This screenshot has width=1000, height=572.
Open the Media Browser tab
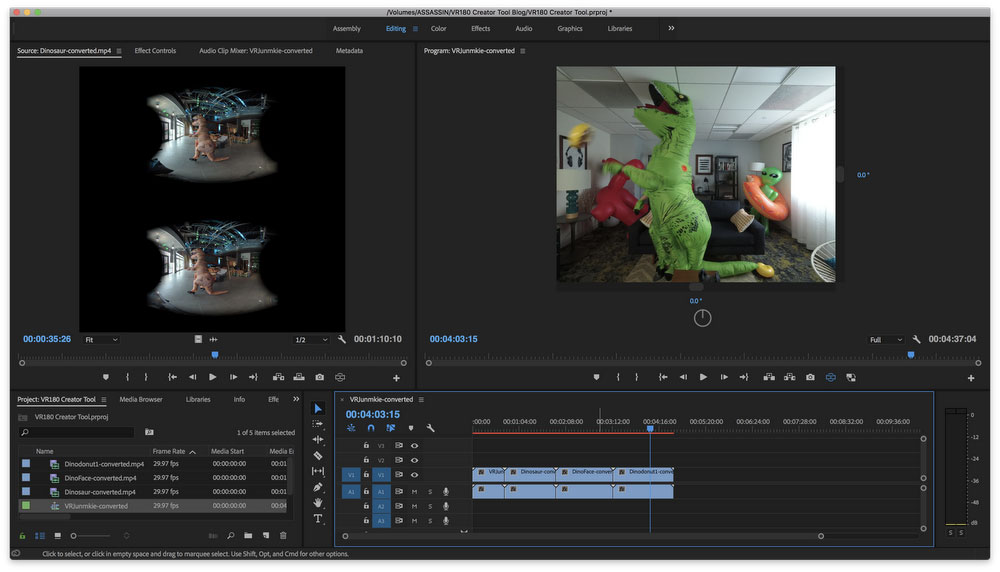pos(143,399)
